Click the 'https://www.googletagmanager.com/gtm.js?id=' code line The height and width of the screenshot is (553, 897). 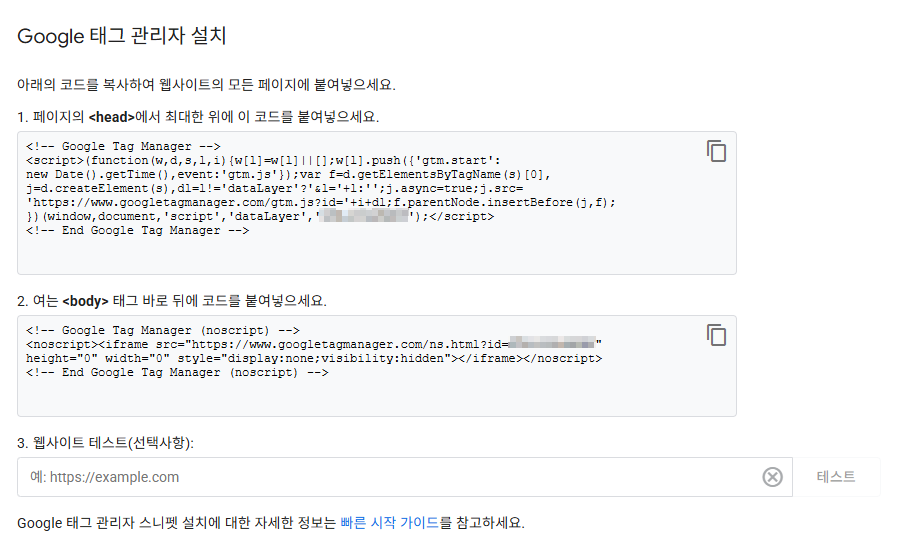pyautogui.click(x=321, y=202)
